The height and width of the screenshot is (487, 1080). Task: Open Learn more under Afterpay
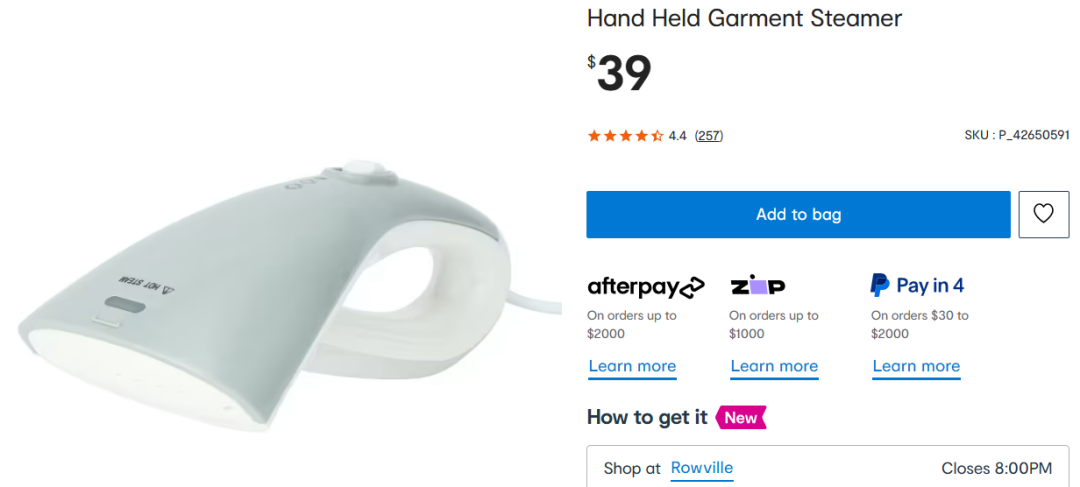click(632, 366)
